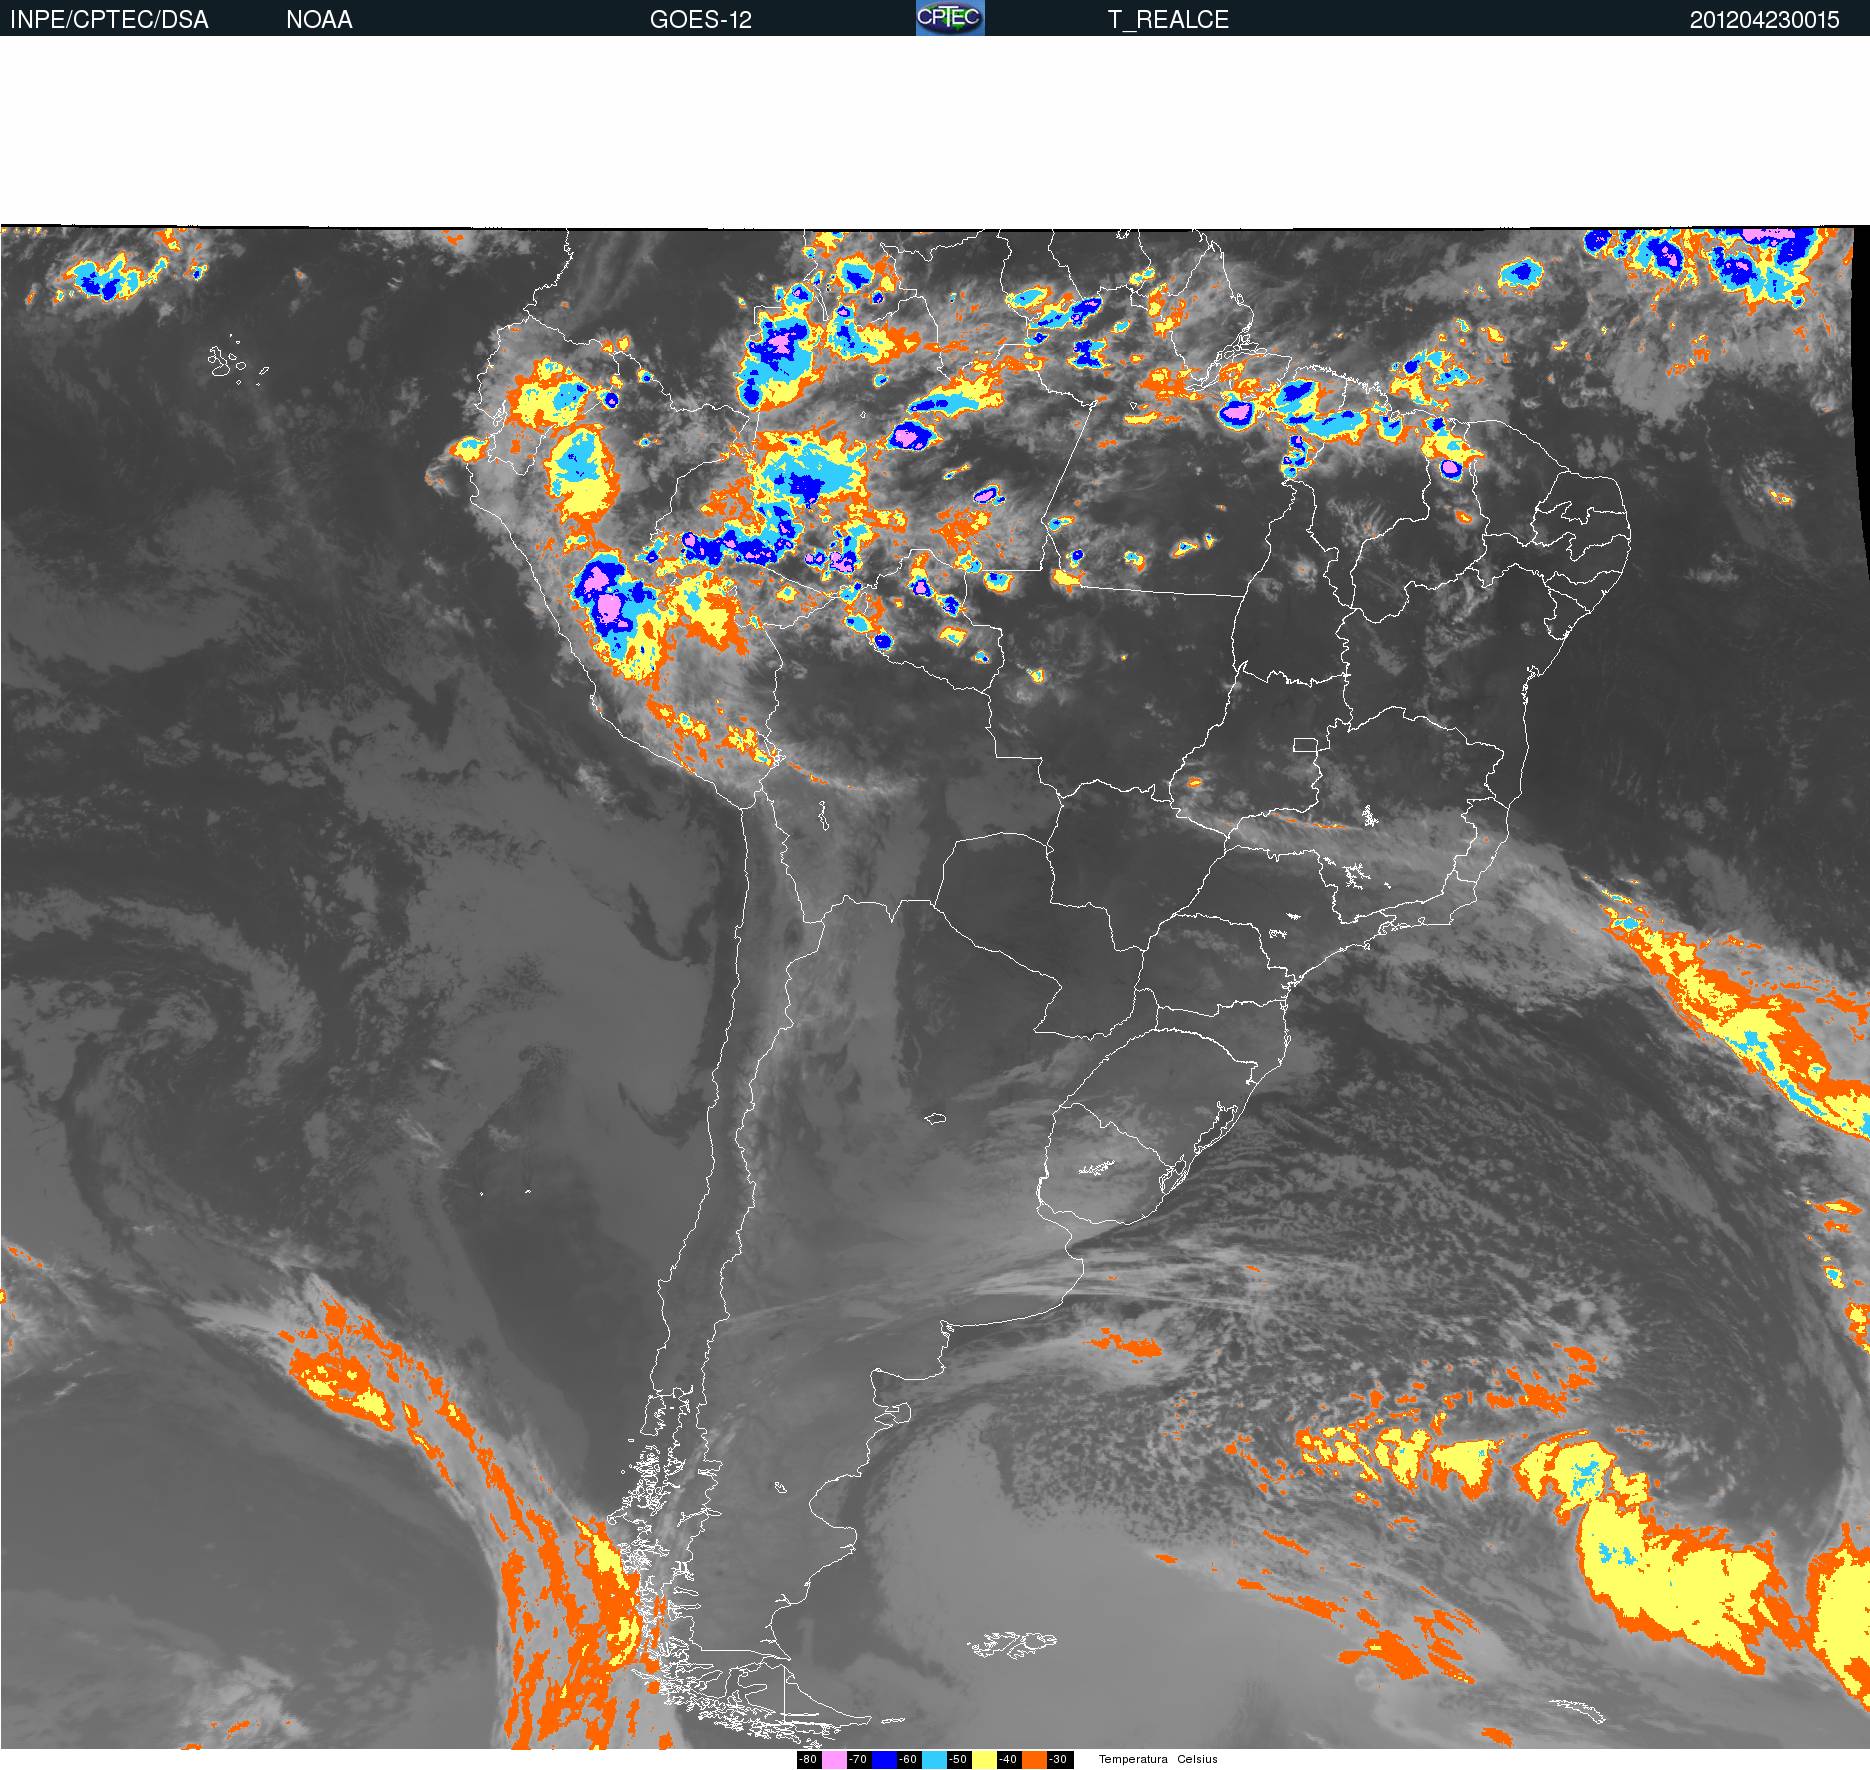Click the -30 legend value
The height and width of the screenshot is (1770, 1870).
1060,1759
